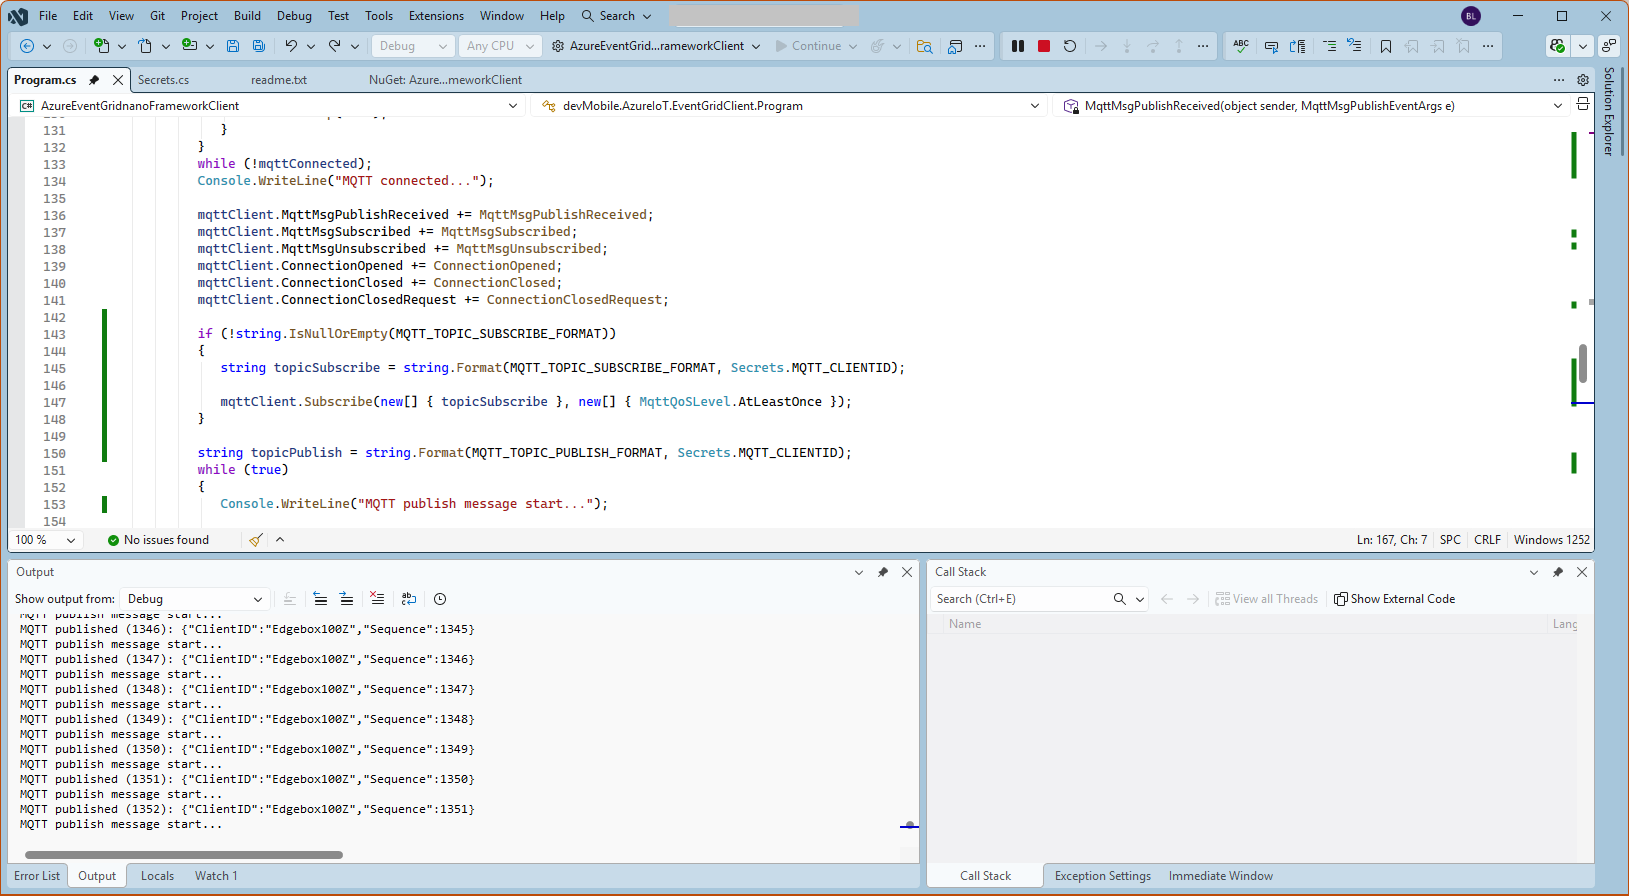Click the Find in Files icon
The width and height of the screenshot is (1629, 896).
coord(924,46)
